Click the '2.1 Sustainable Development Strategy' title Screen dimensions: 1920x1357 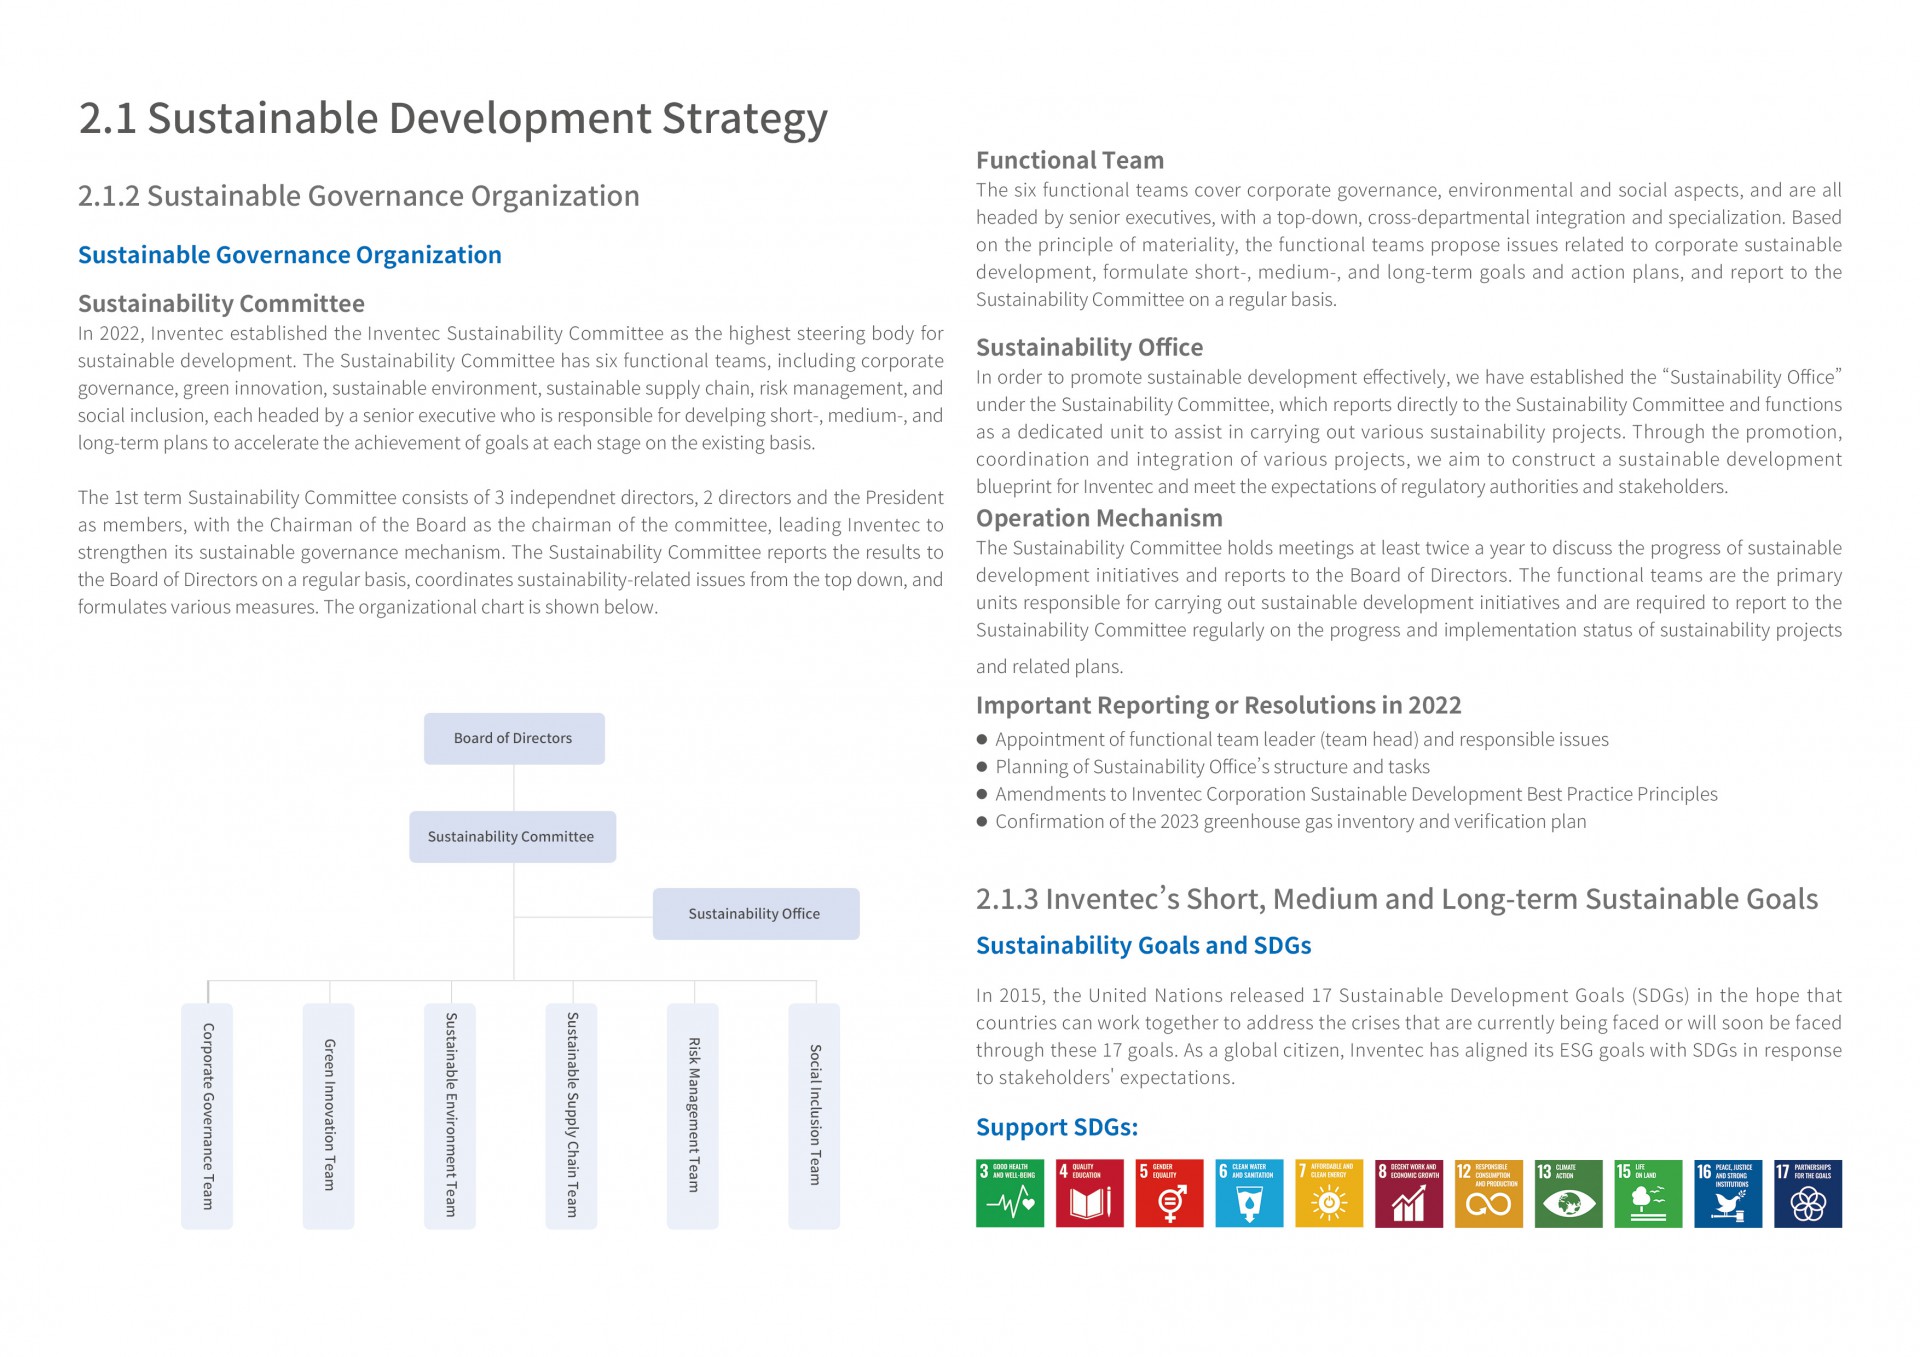pyautogui.click(x=453, y=119)
